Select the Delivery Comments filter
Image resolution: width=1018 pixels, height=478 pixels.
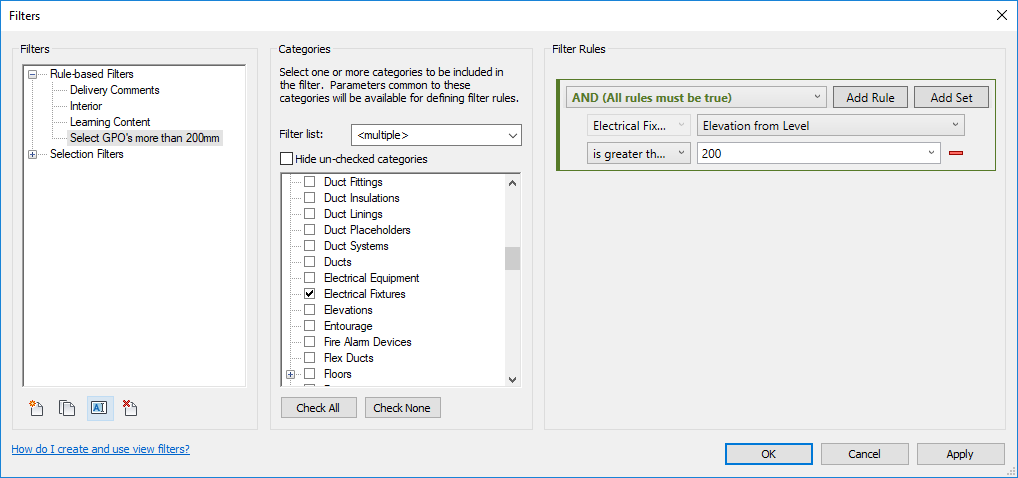[x=114, y=90]
